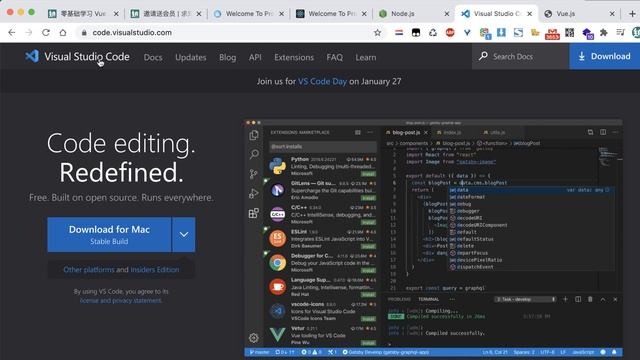The width and height of the screenshot is (640, 360).
Task: Click Search icon in VS Code preview sidebar
Action: (254, 154)
